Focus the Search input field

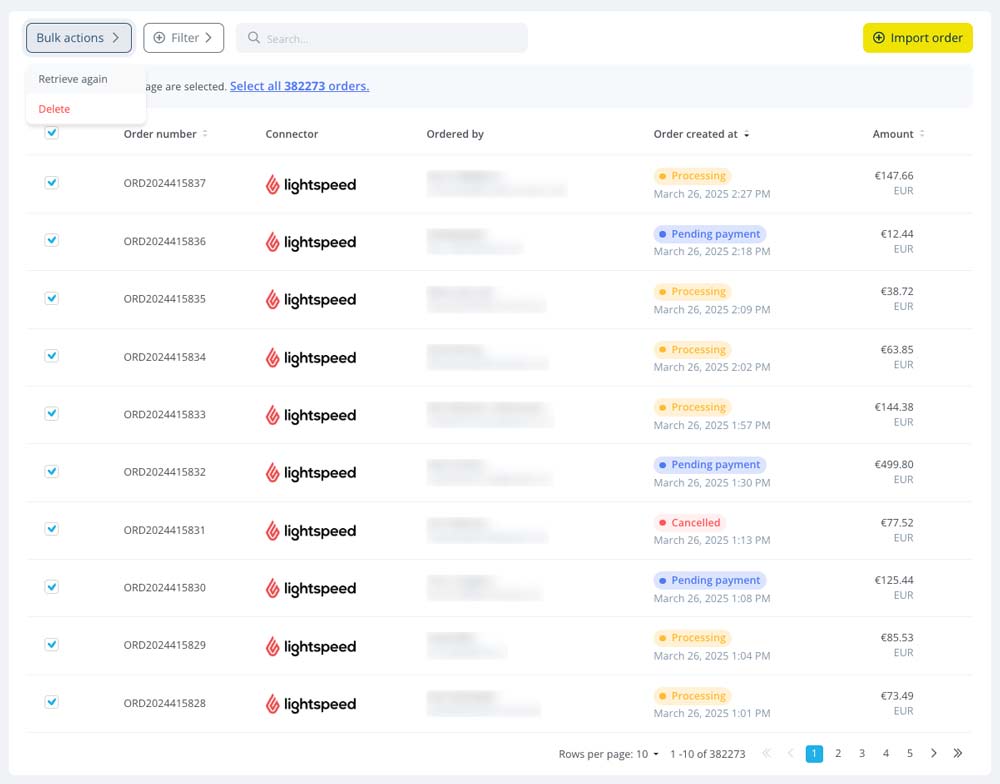pyautogui.click(x=381, y=38)
